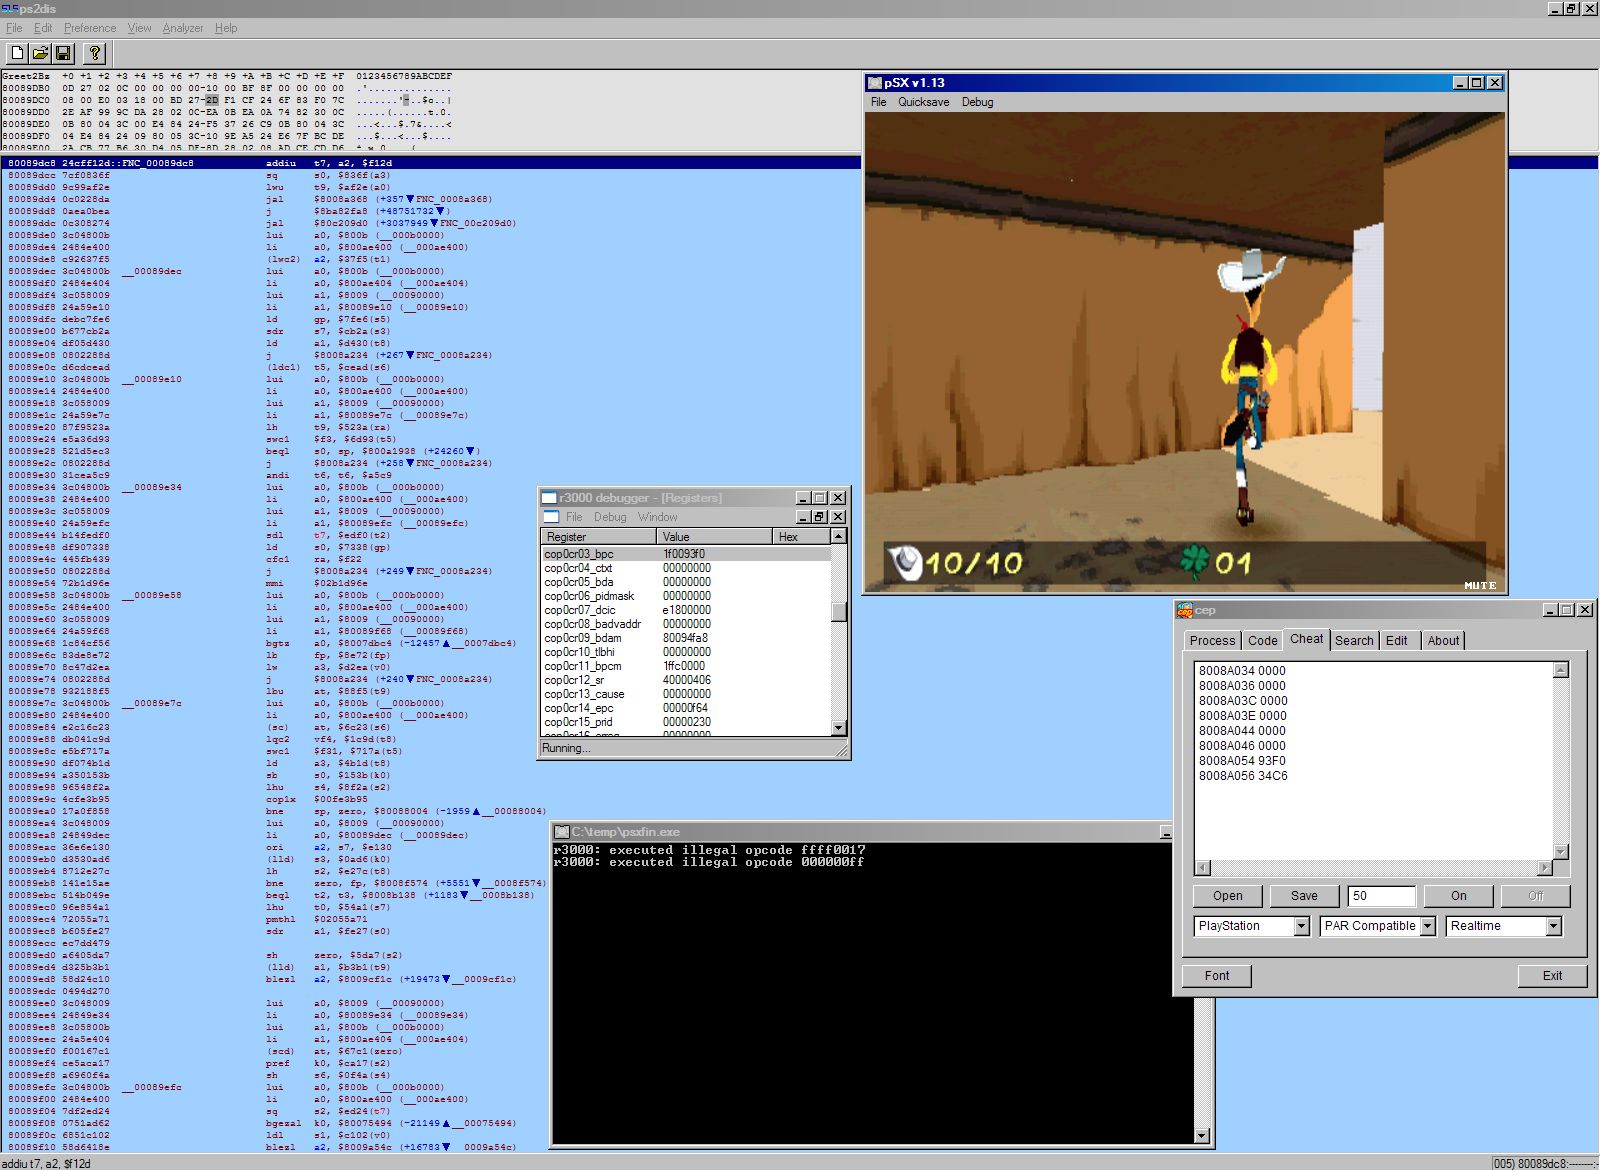Click the r3000 debugger title bar icon
This screenshot has height=1170, width=1600.
coord(549,498)
